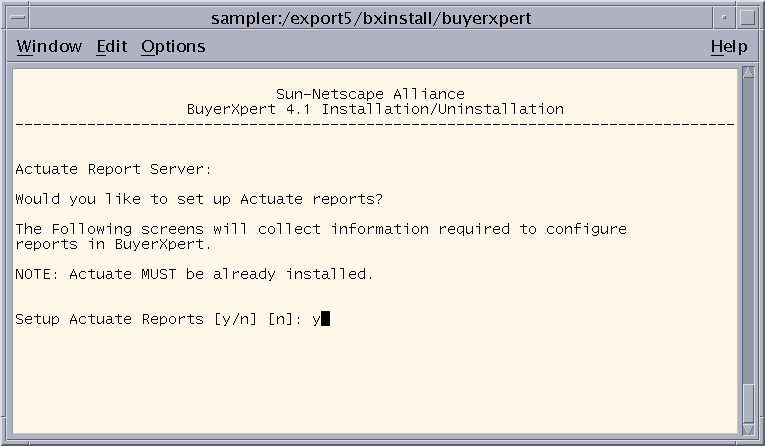The height and width of the screenshot is (446, 765).
Task: Click 'NOTE: Actuate MUST be already installed.'
Action: tap(194, 274)
